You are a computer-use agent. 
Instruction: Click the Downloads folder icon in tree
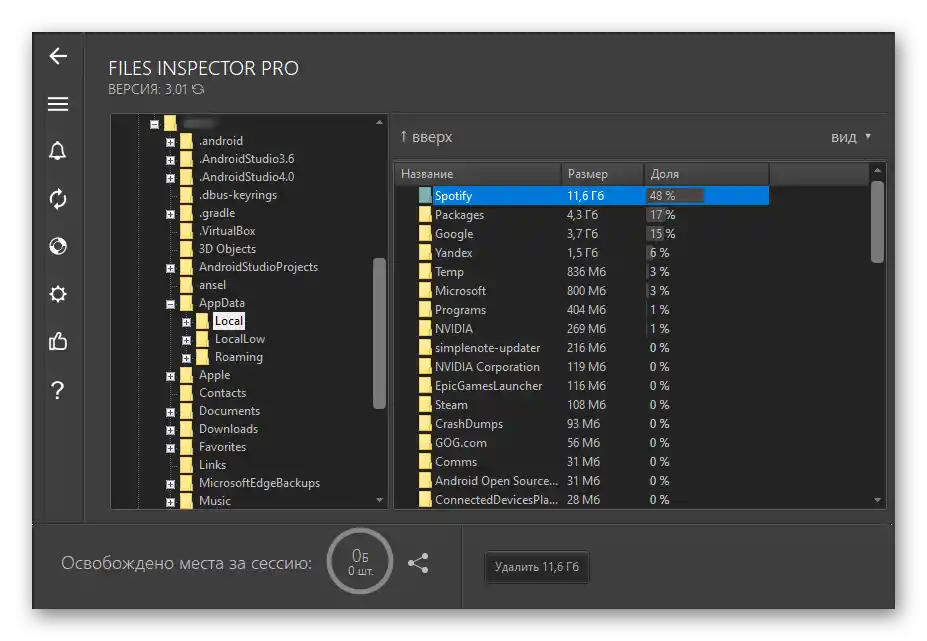coord(186,429)
